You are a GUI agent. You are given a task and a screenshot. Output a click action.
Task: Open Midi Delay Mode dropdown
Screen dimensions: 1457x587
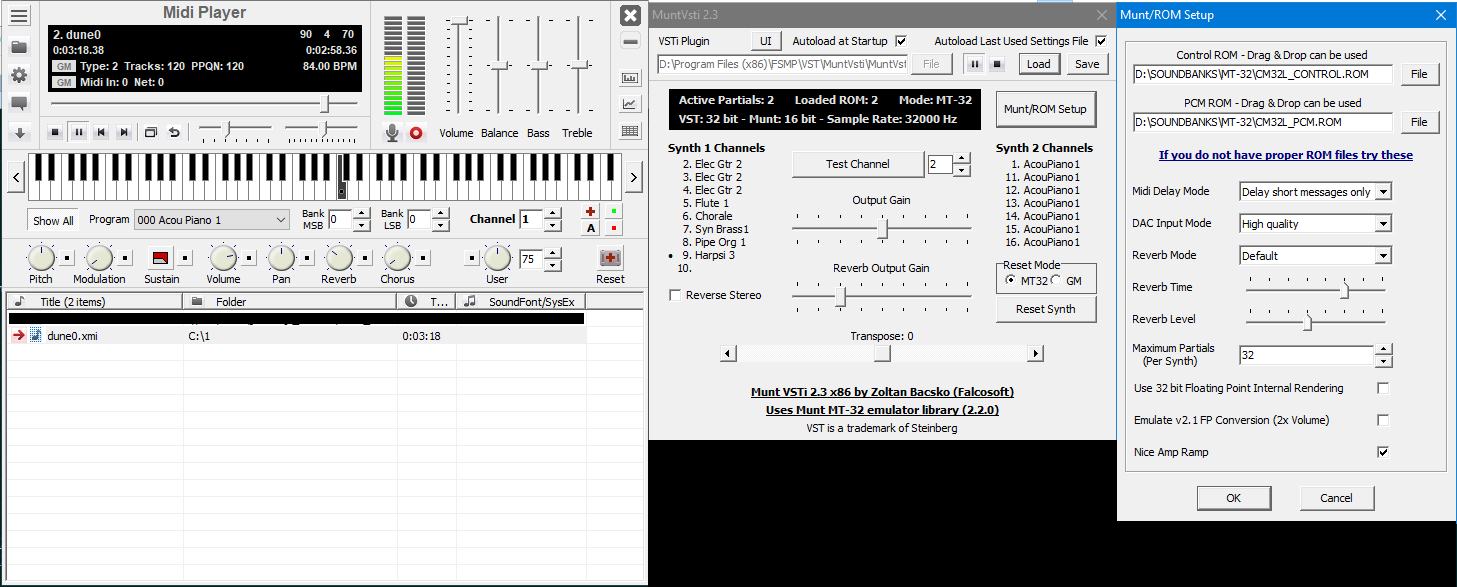pos(1315,191)
